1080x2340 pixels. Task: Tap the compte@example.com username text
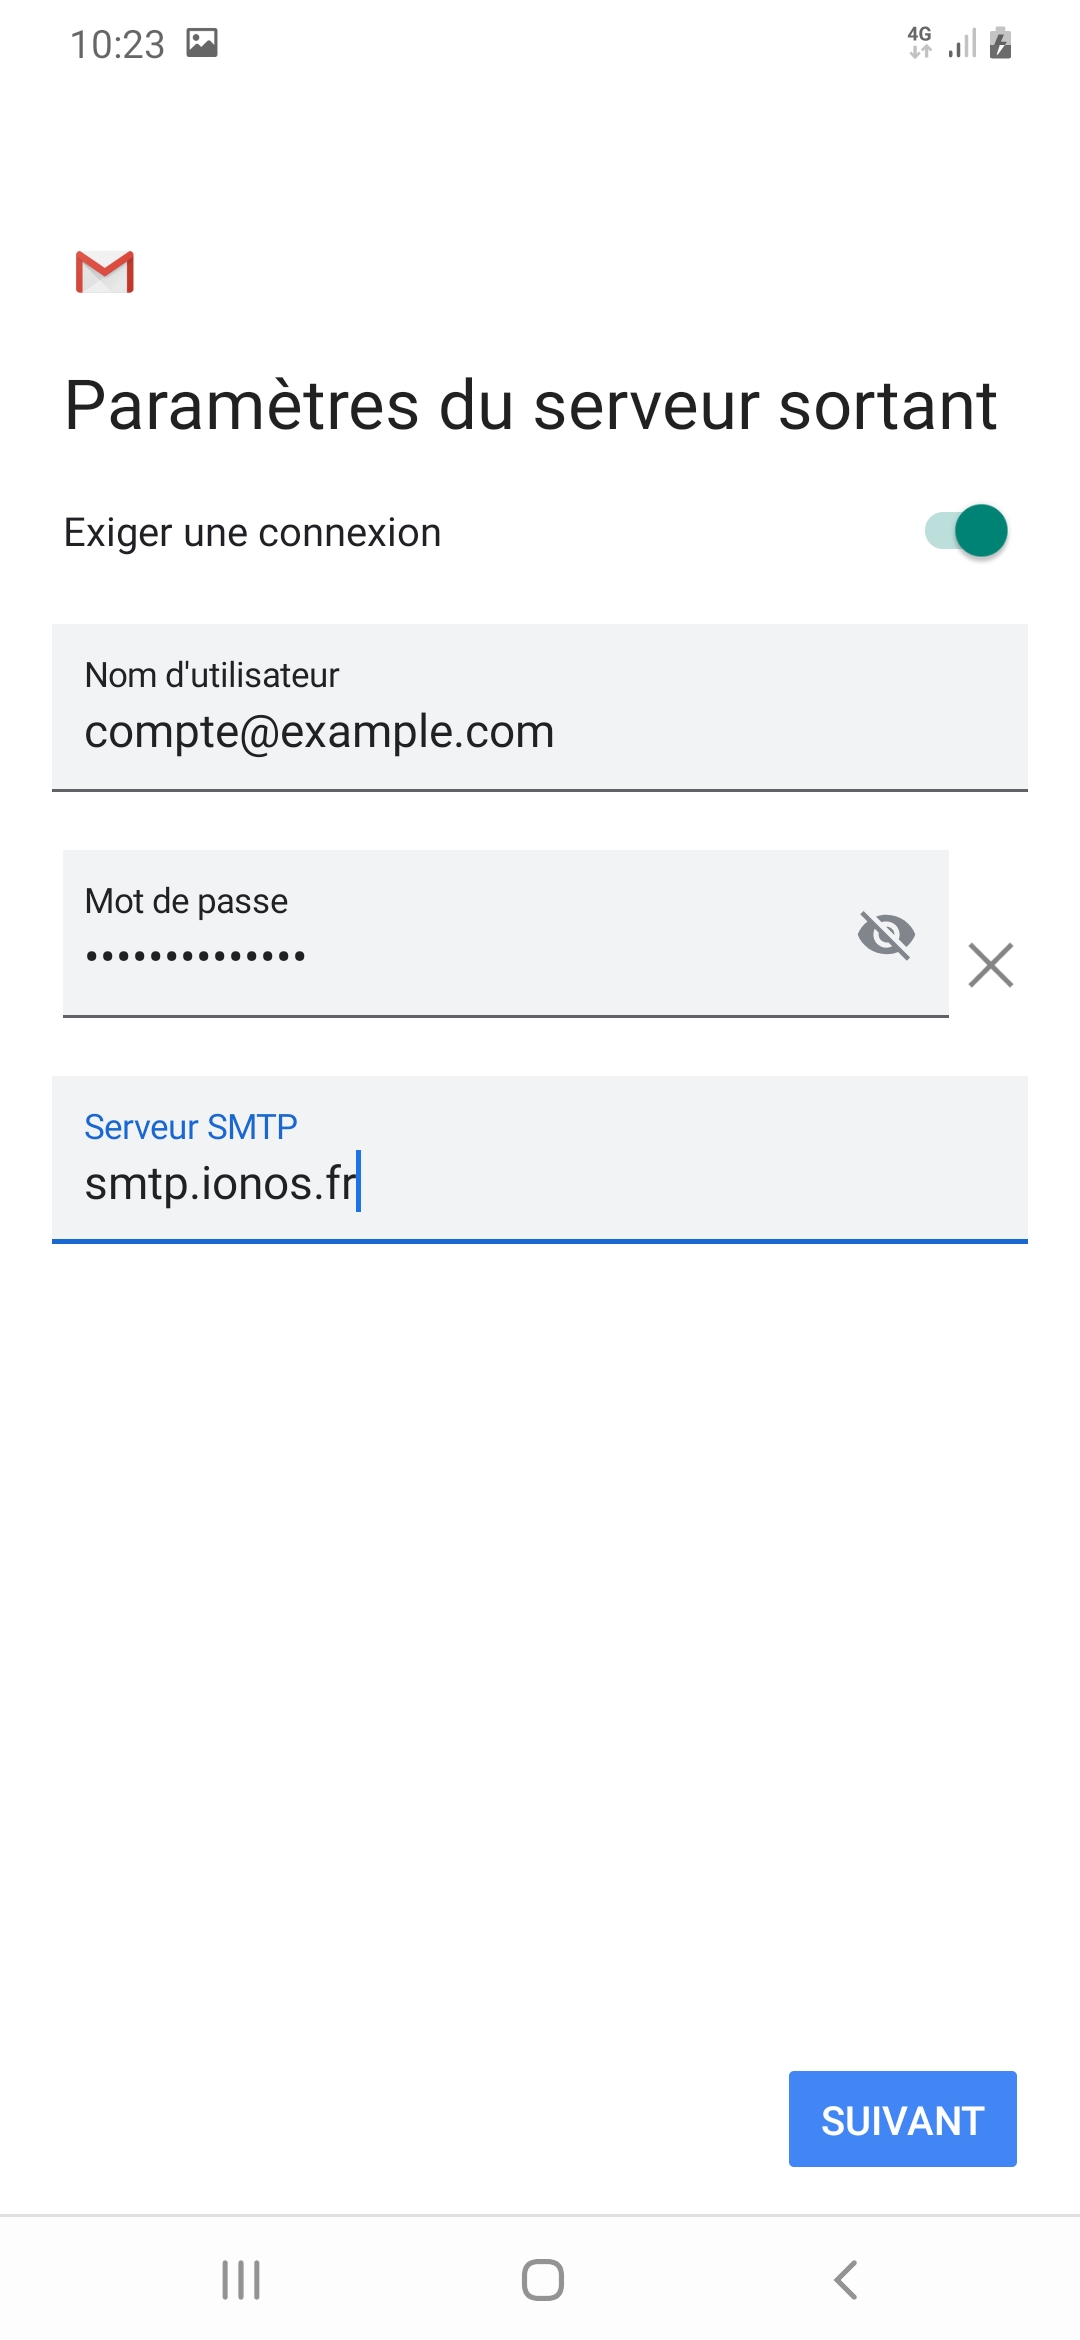click(319, 732)
